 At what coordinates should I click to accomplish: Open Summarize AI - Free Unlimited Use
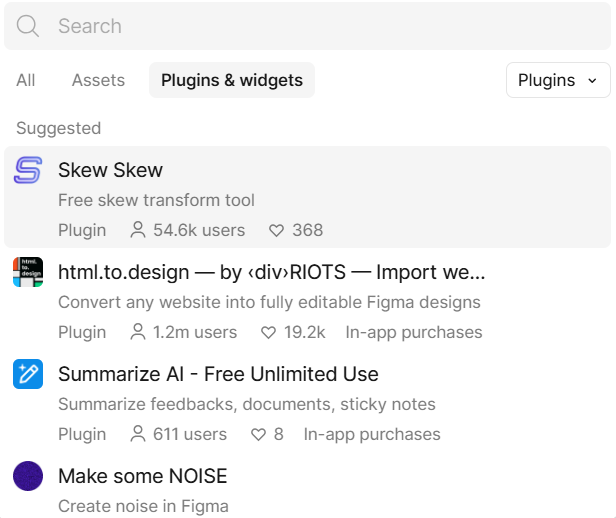pos(218,374)
